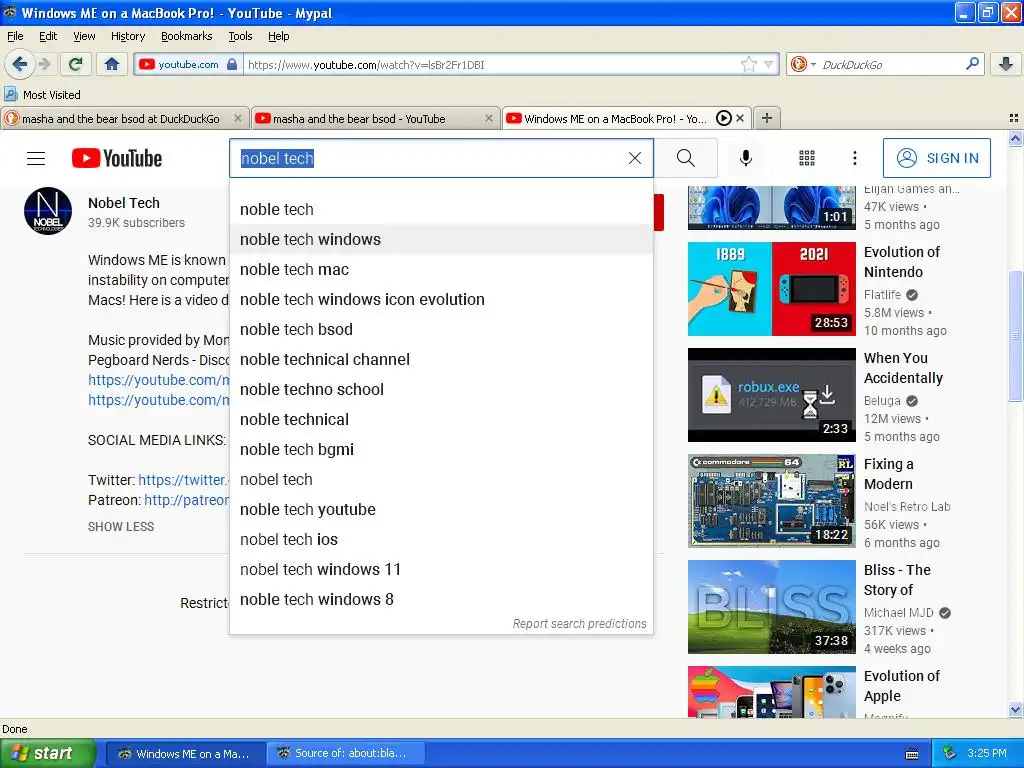Open the Edit menu
The height and width of the screenshot is (768, 1024).
coord(48,36)
